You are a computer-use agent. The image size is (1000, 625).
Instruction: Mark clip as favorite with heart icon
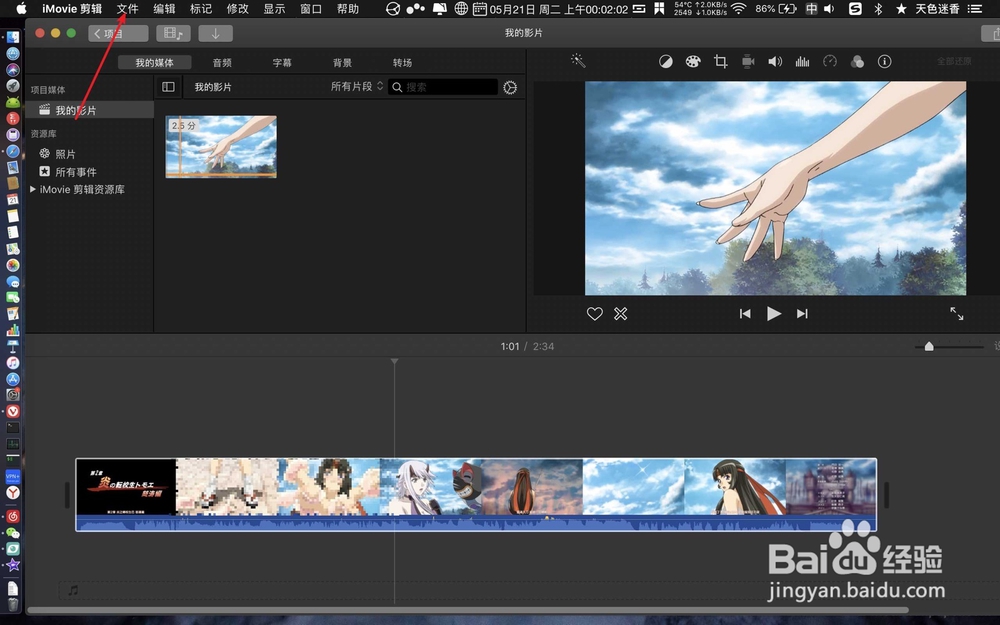[594, 314]
